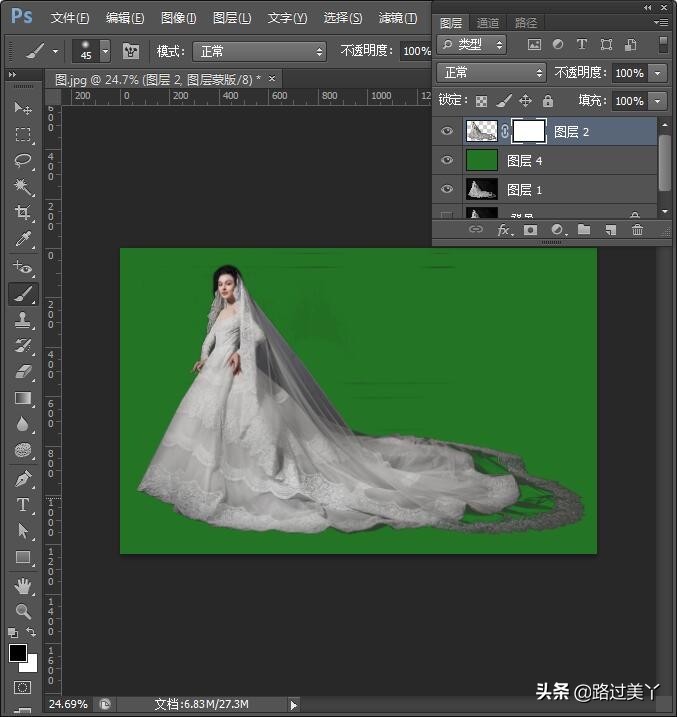This screenshot has width=677, height=717.
Task: Toggle smart object layer filter
Action: point(630,44)
